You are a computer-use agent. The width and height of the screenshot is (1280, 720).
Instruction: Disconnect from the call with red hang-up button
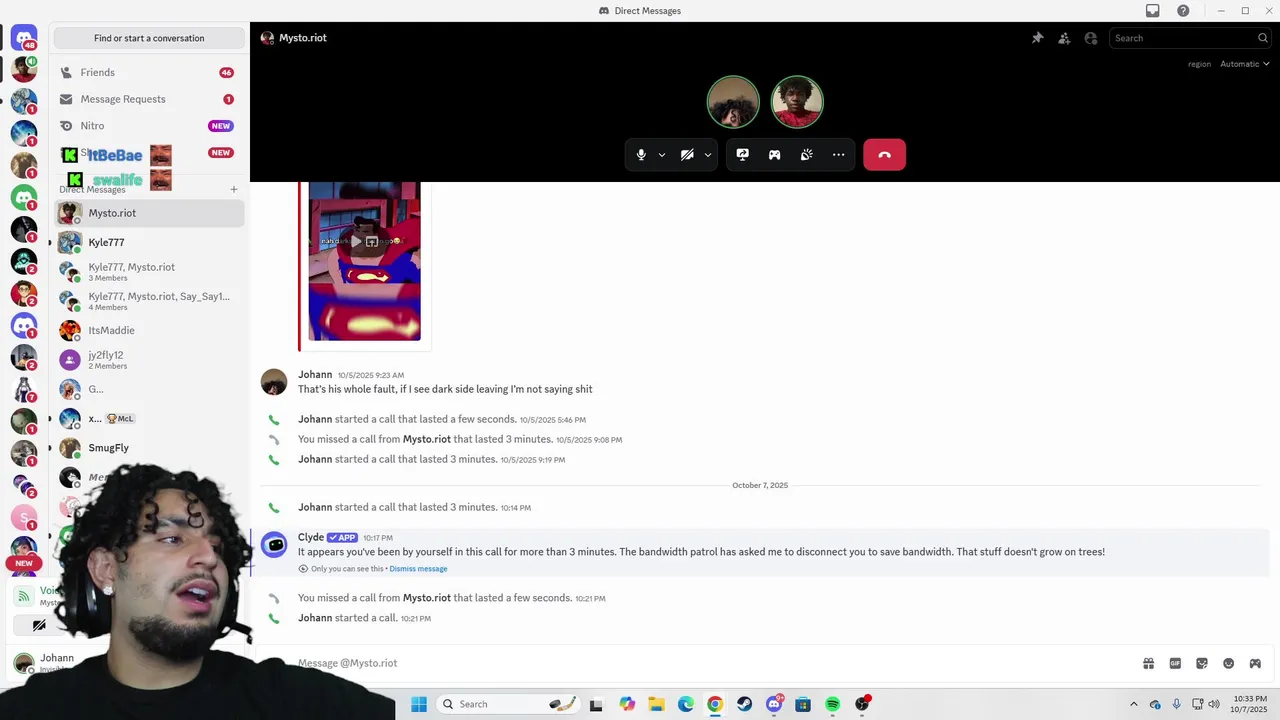click(884, 155)
